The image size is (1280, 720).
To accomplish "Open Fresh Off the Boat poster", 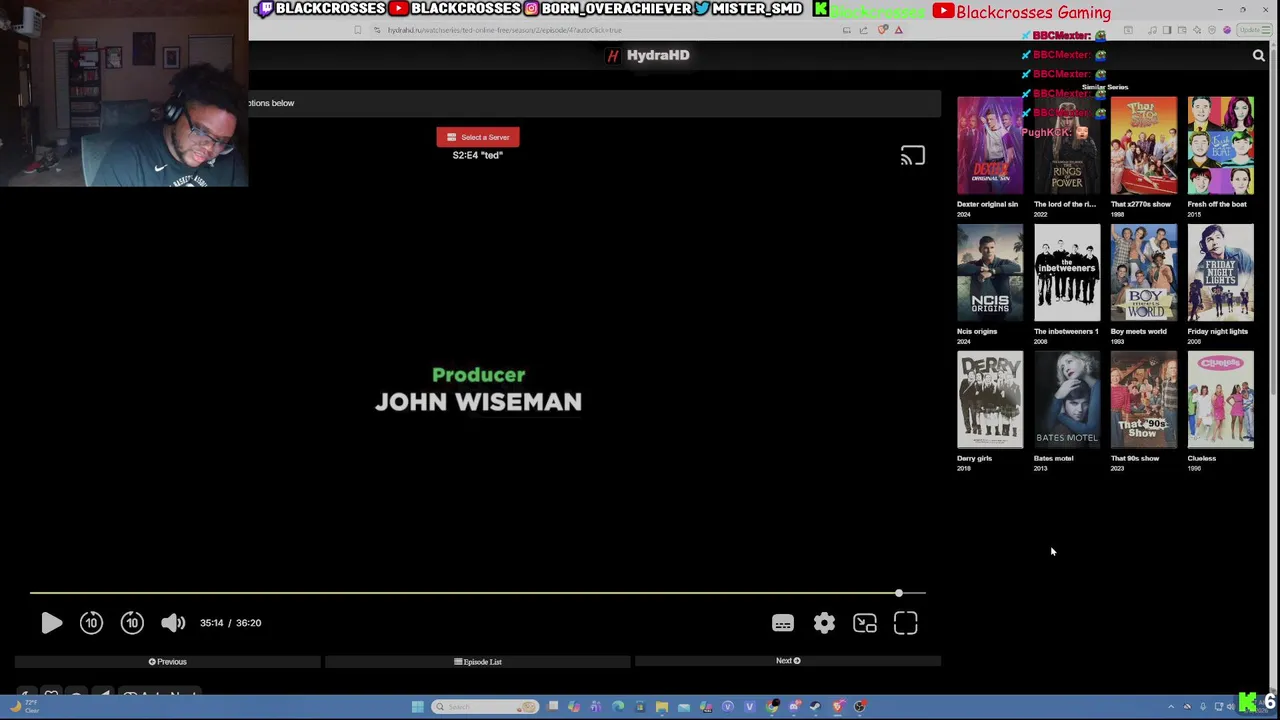I will [x=1220, y=146].
